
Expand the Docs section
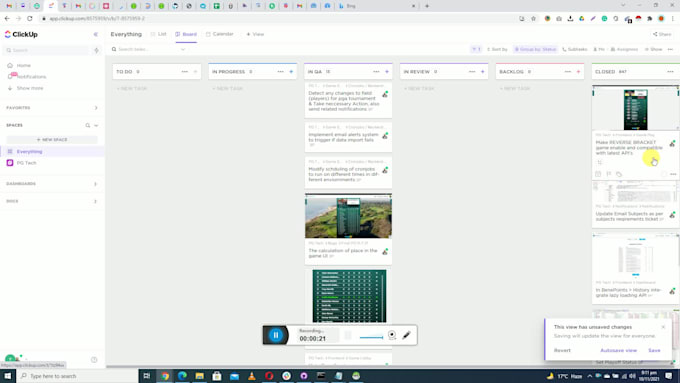click(x=95, y=201)
